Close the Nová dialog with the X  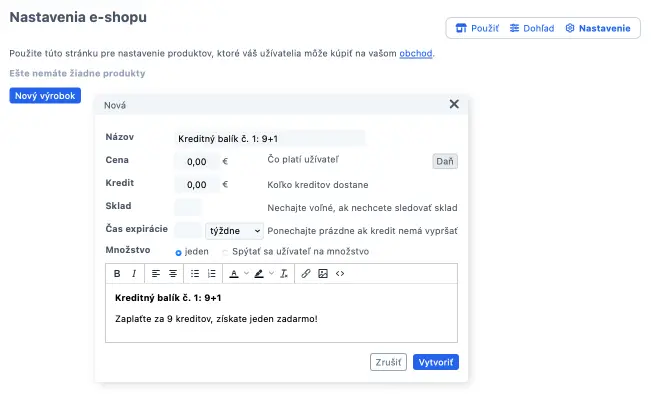tap(454, 104)
